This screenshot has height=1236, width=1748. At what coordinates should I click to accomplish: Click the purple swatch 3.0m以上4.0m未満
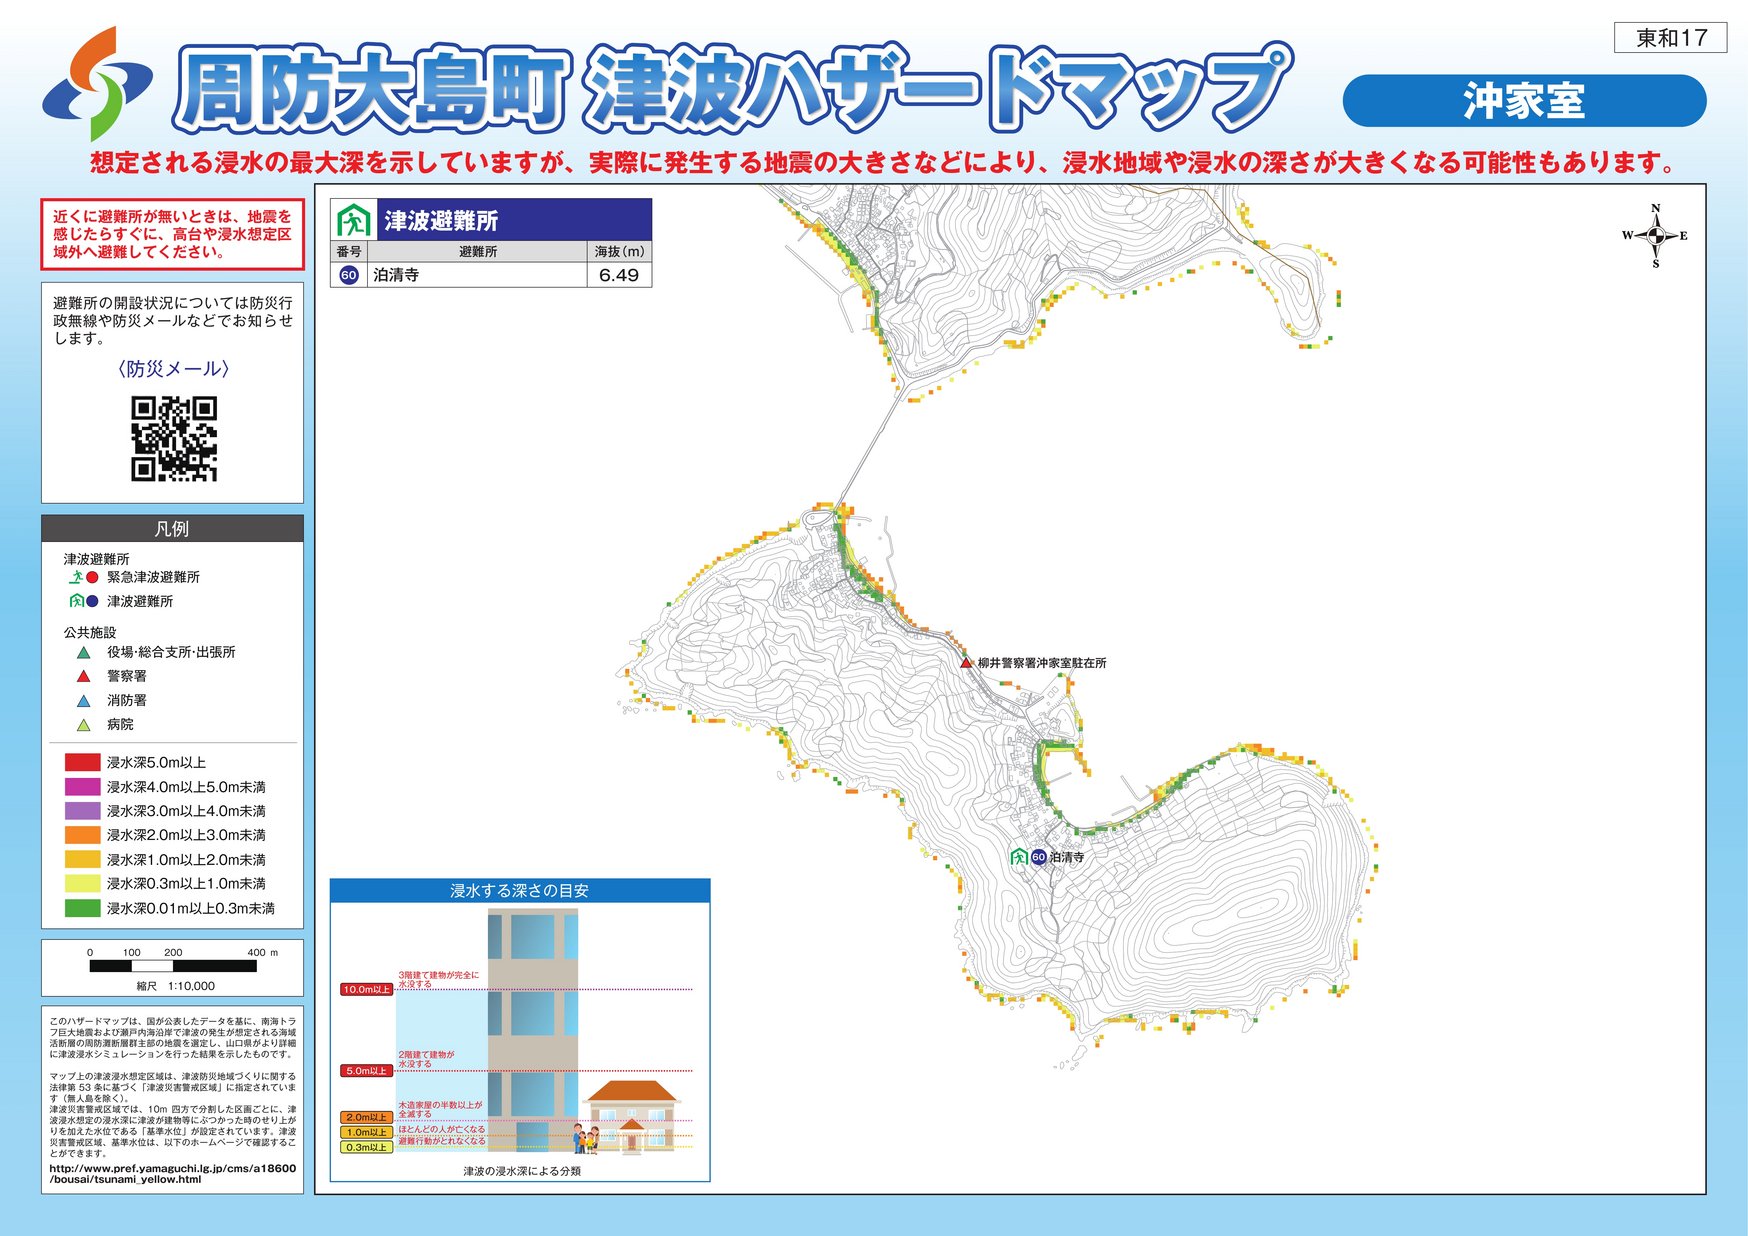point(83,811)
